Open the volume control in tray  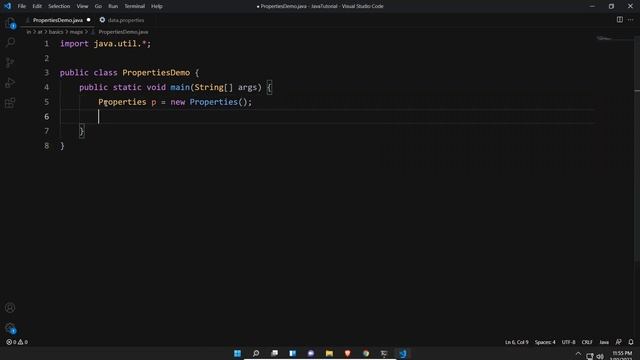point(600,356)
